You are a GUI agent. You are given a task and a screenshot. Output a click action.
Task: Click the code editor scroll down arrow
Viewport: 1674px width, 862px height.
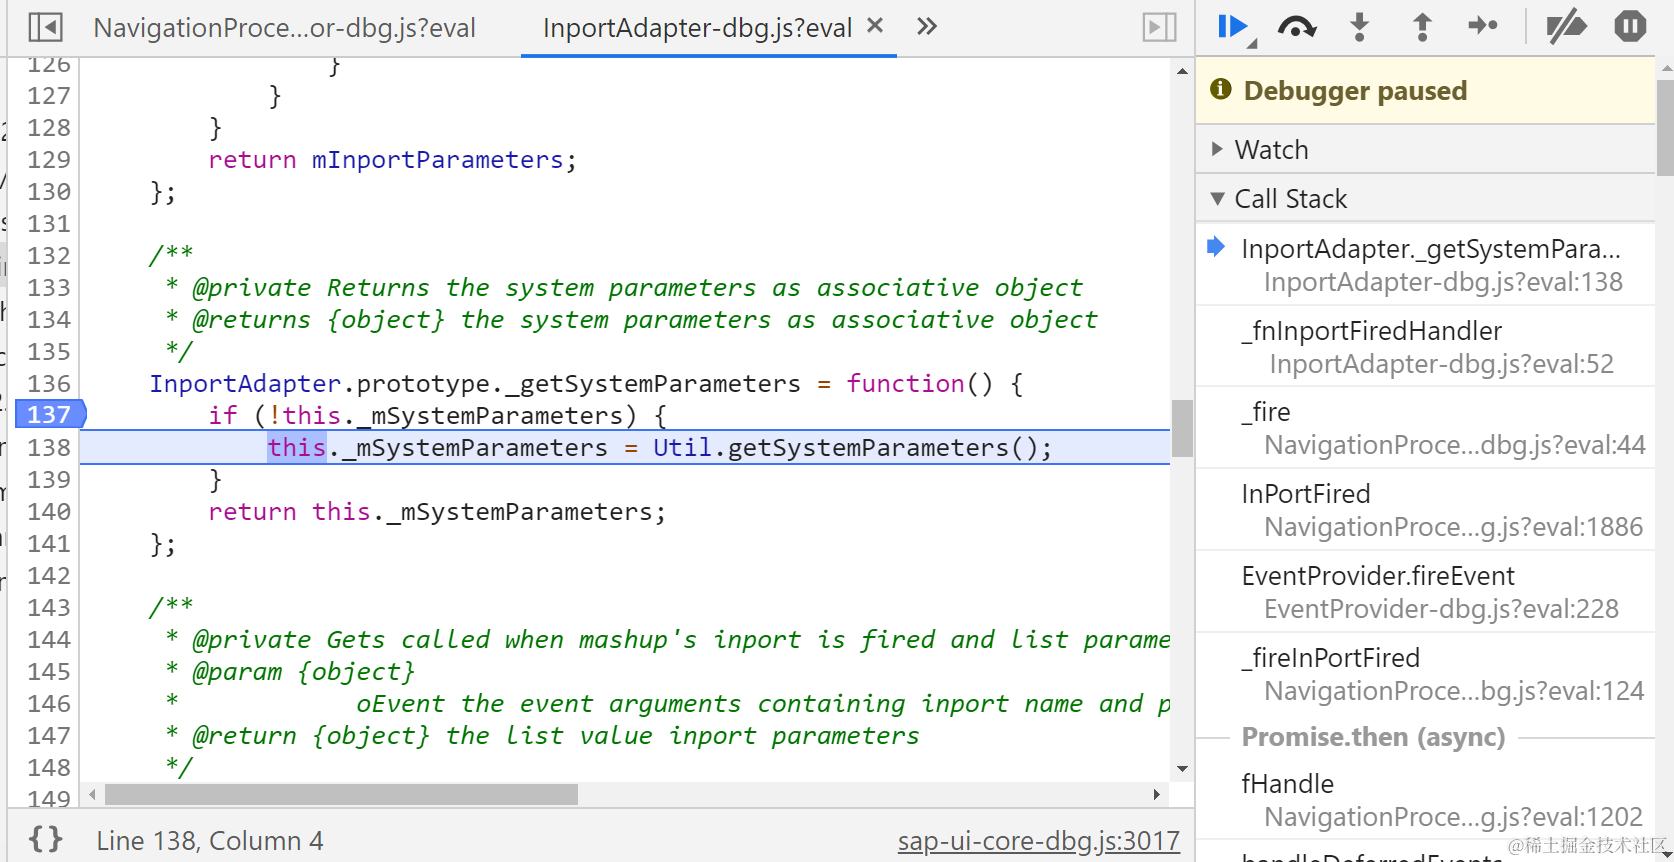tap(1182, 769)
